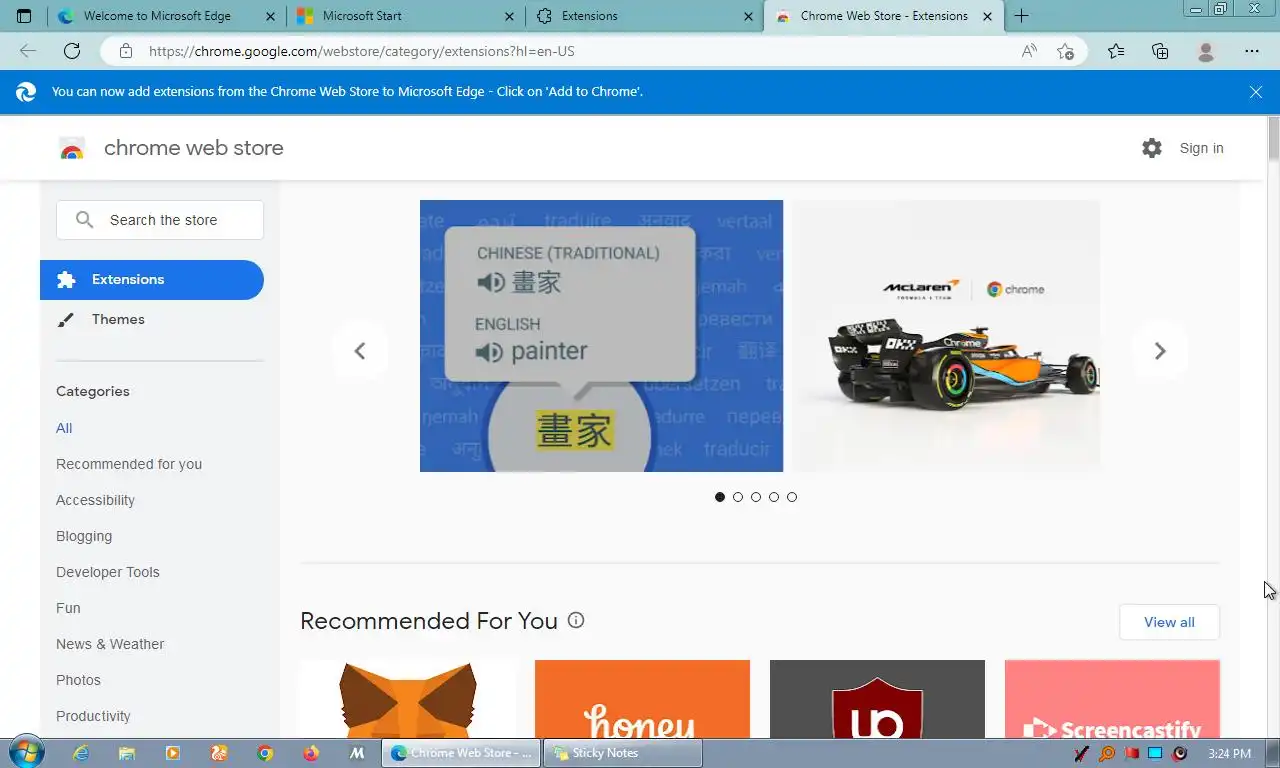Click the Search the store field

pos(160,220)
